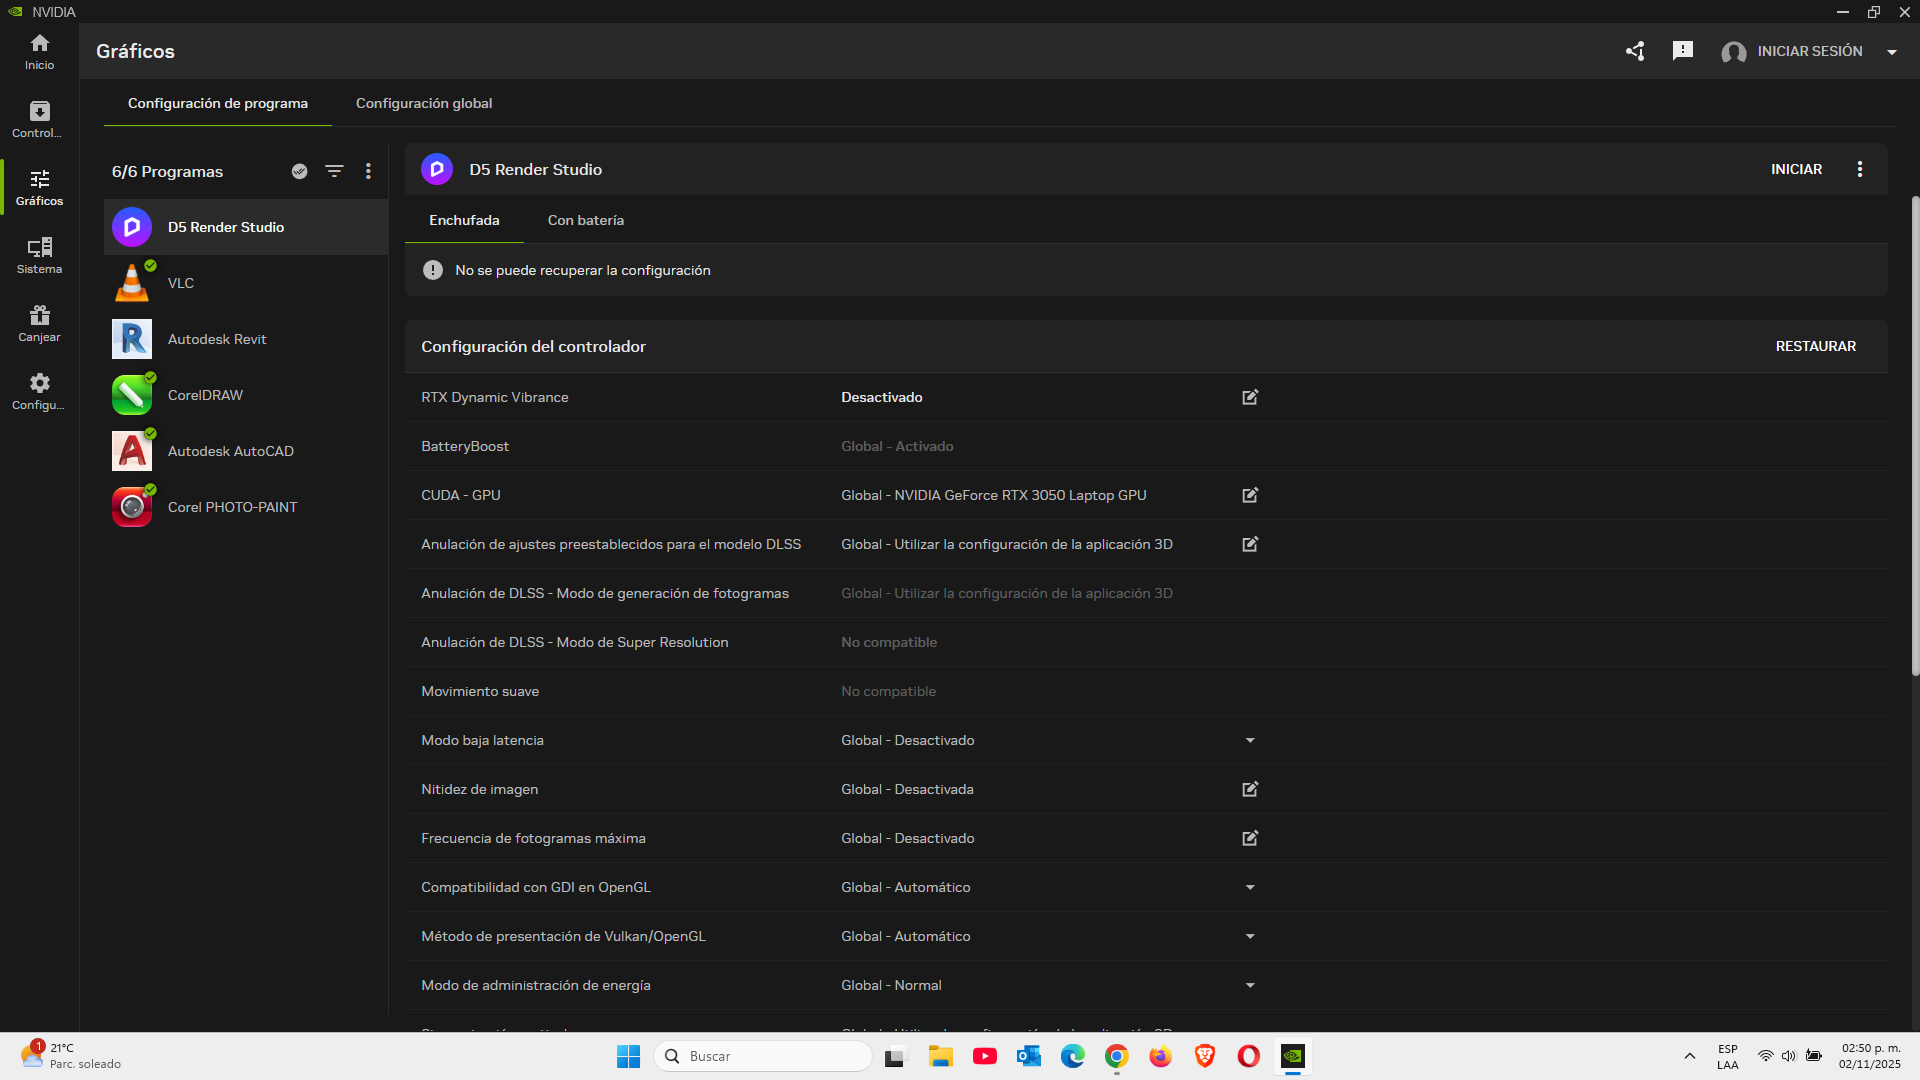The image size is (1920, 1080).
Task: Select Autodesk Revit in programs list
Action: pyautogui.click(x=217, y=339)
